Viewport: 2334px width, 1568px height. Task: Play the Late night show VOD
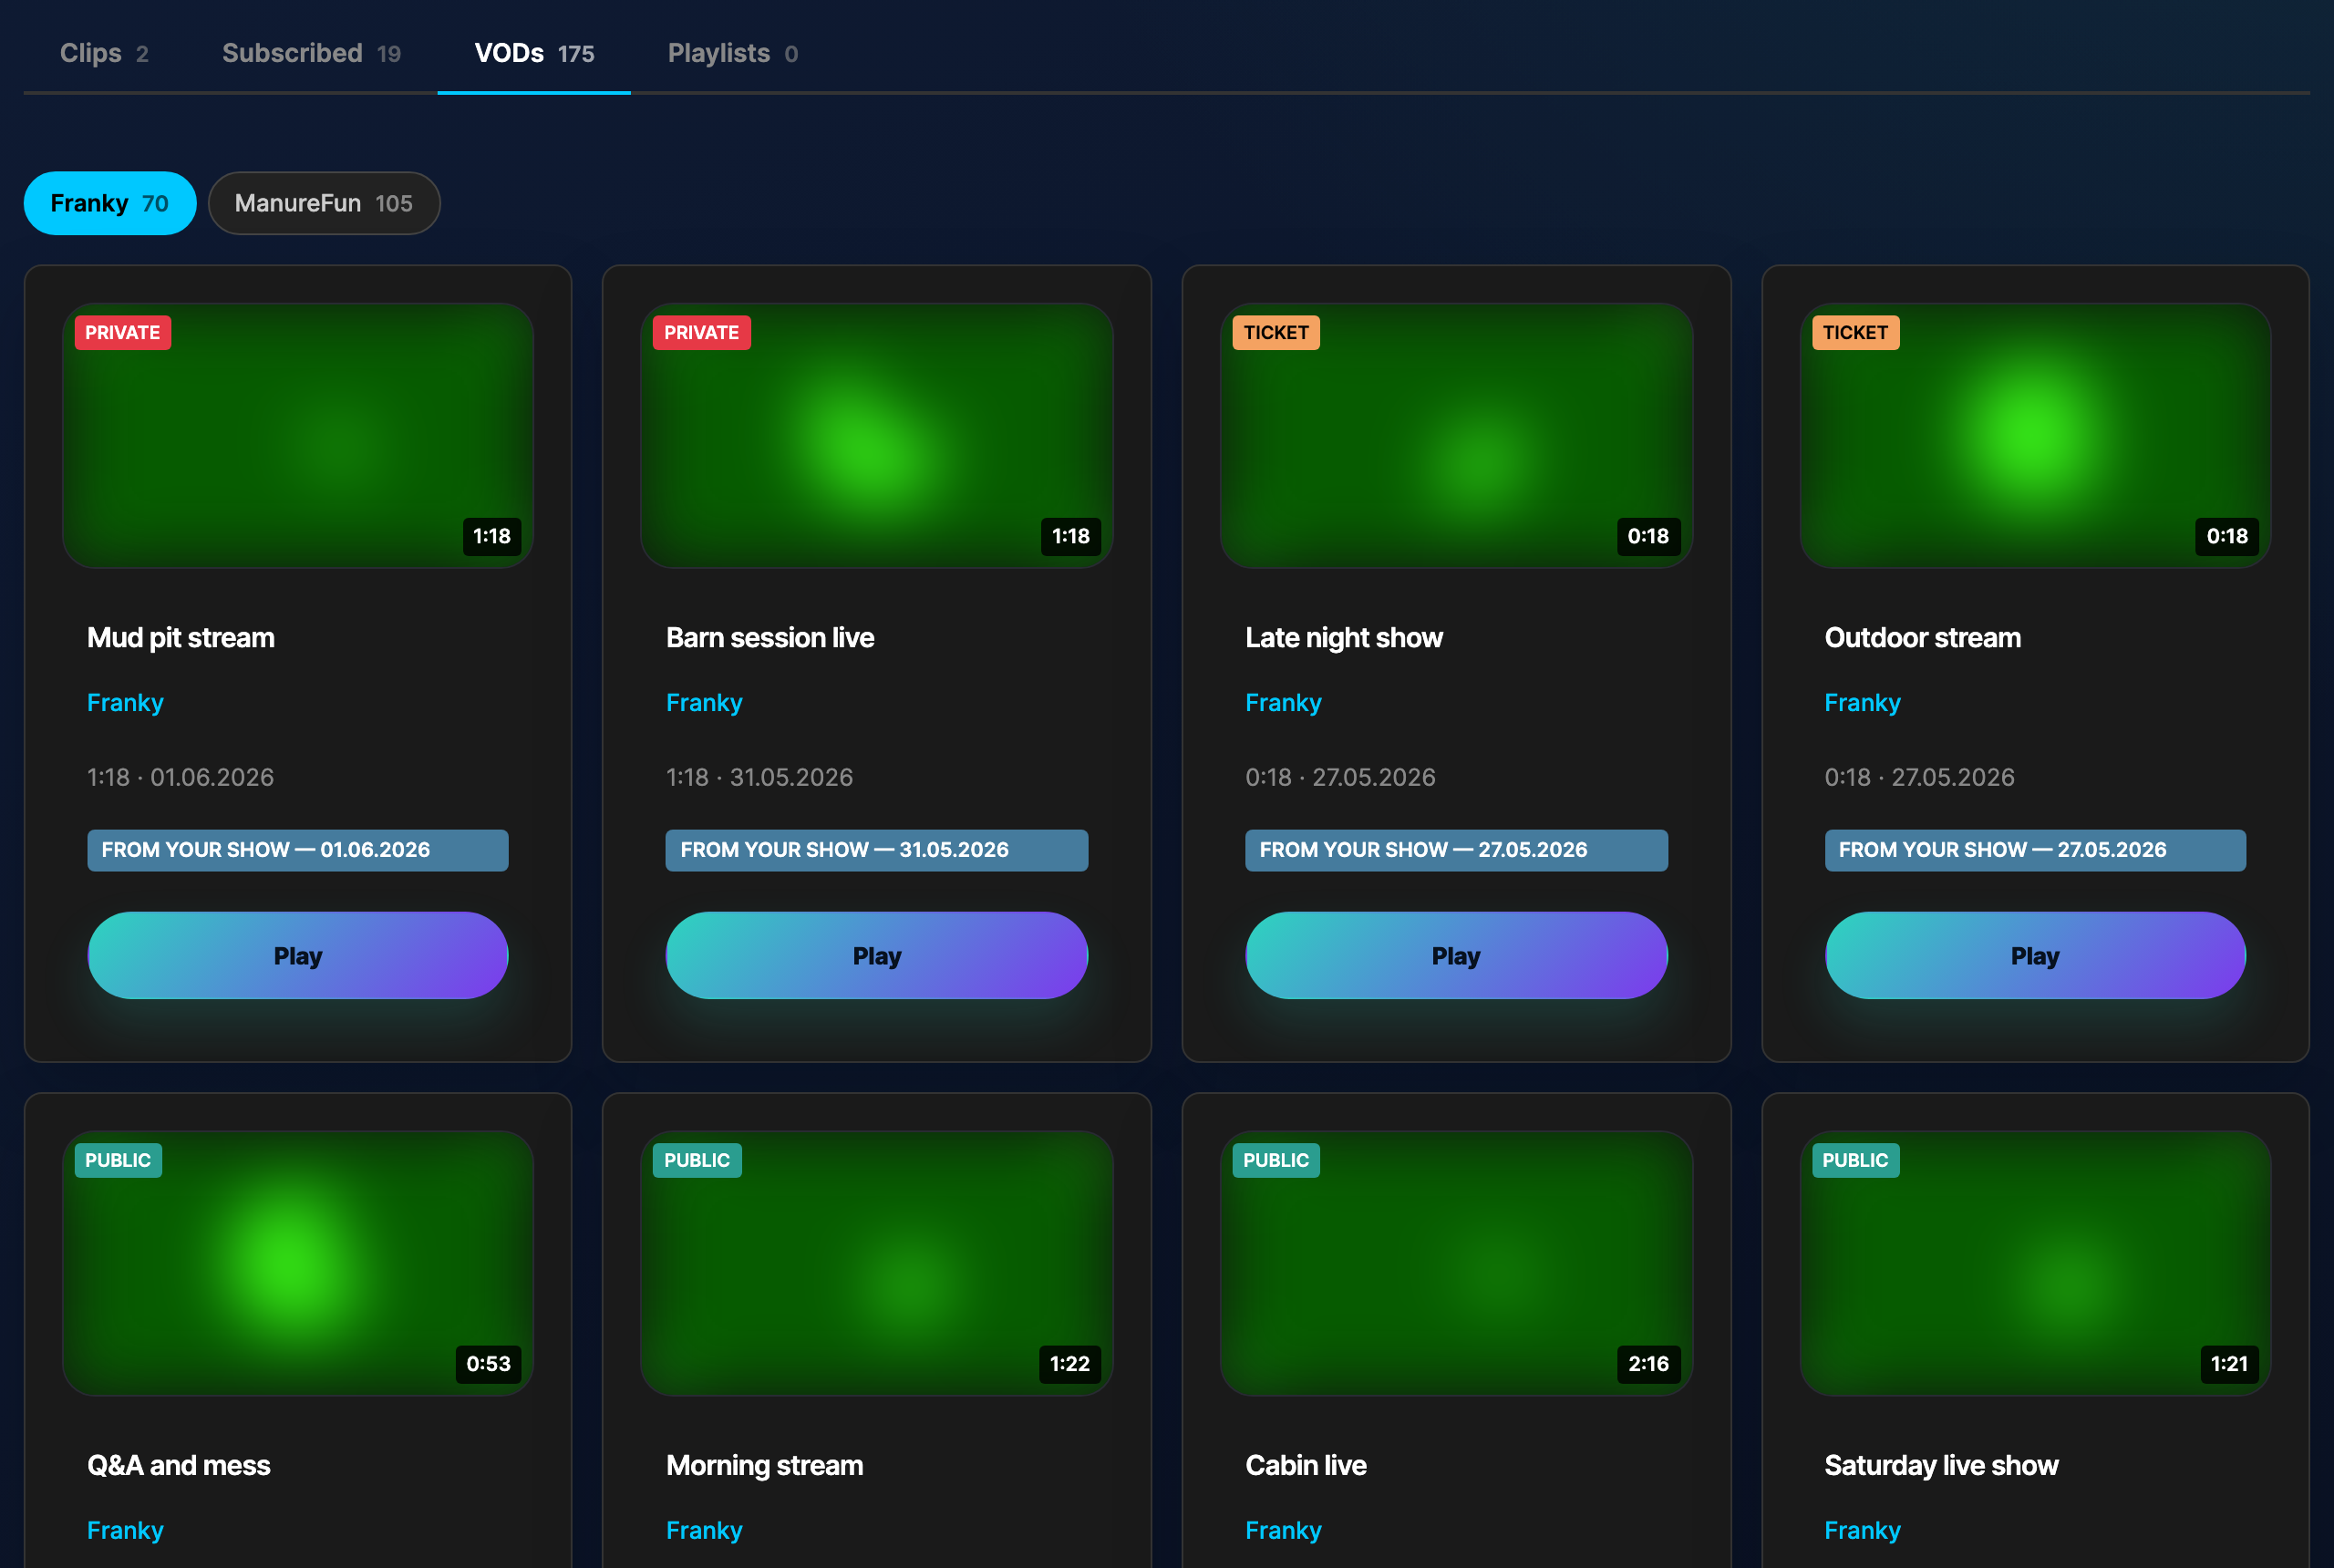[1456, 955]
